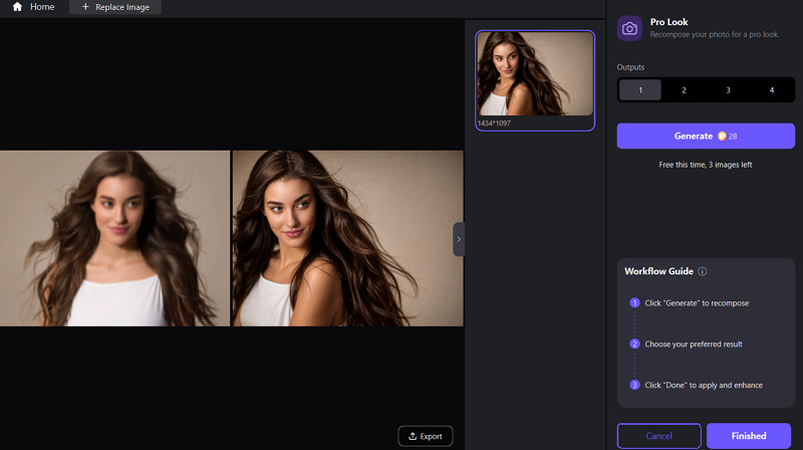Click the Cancel button
This screenshot has width=803, height=450.
coord(659,436)
